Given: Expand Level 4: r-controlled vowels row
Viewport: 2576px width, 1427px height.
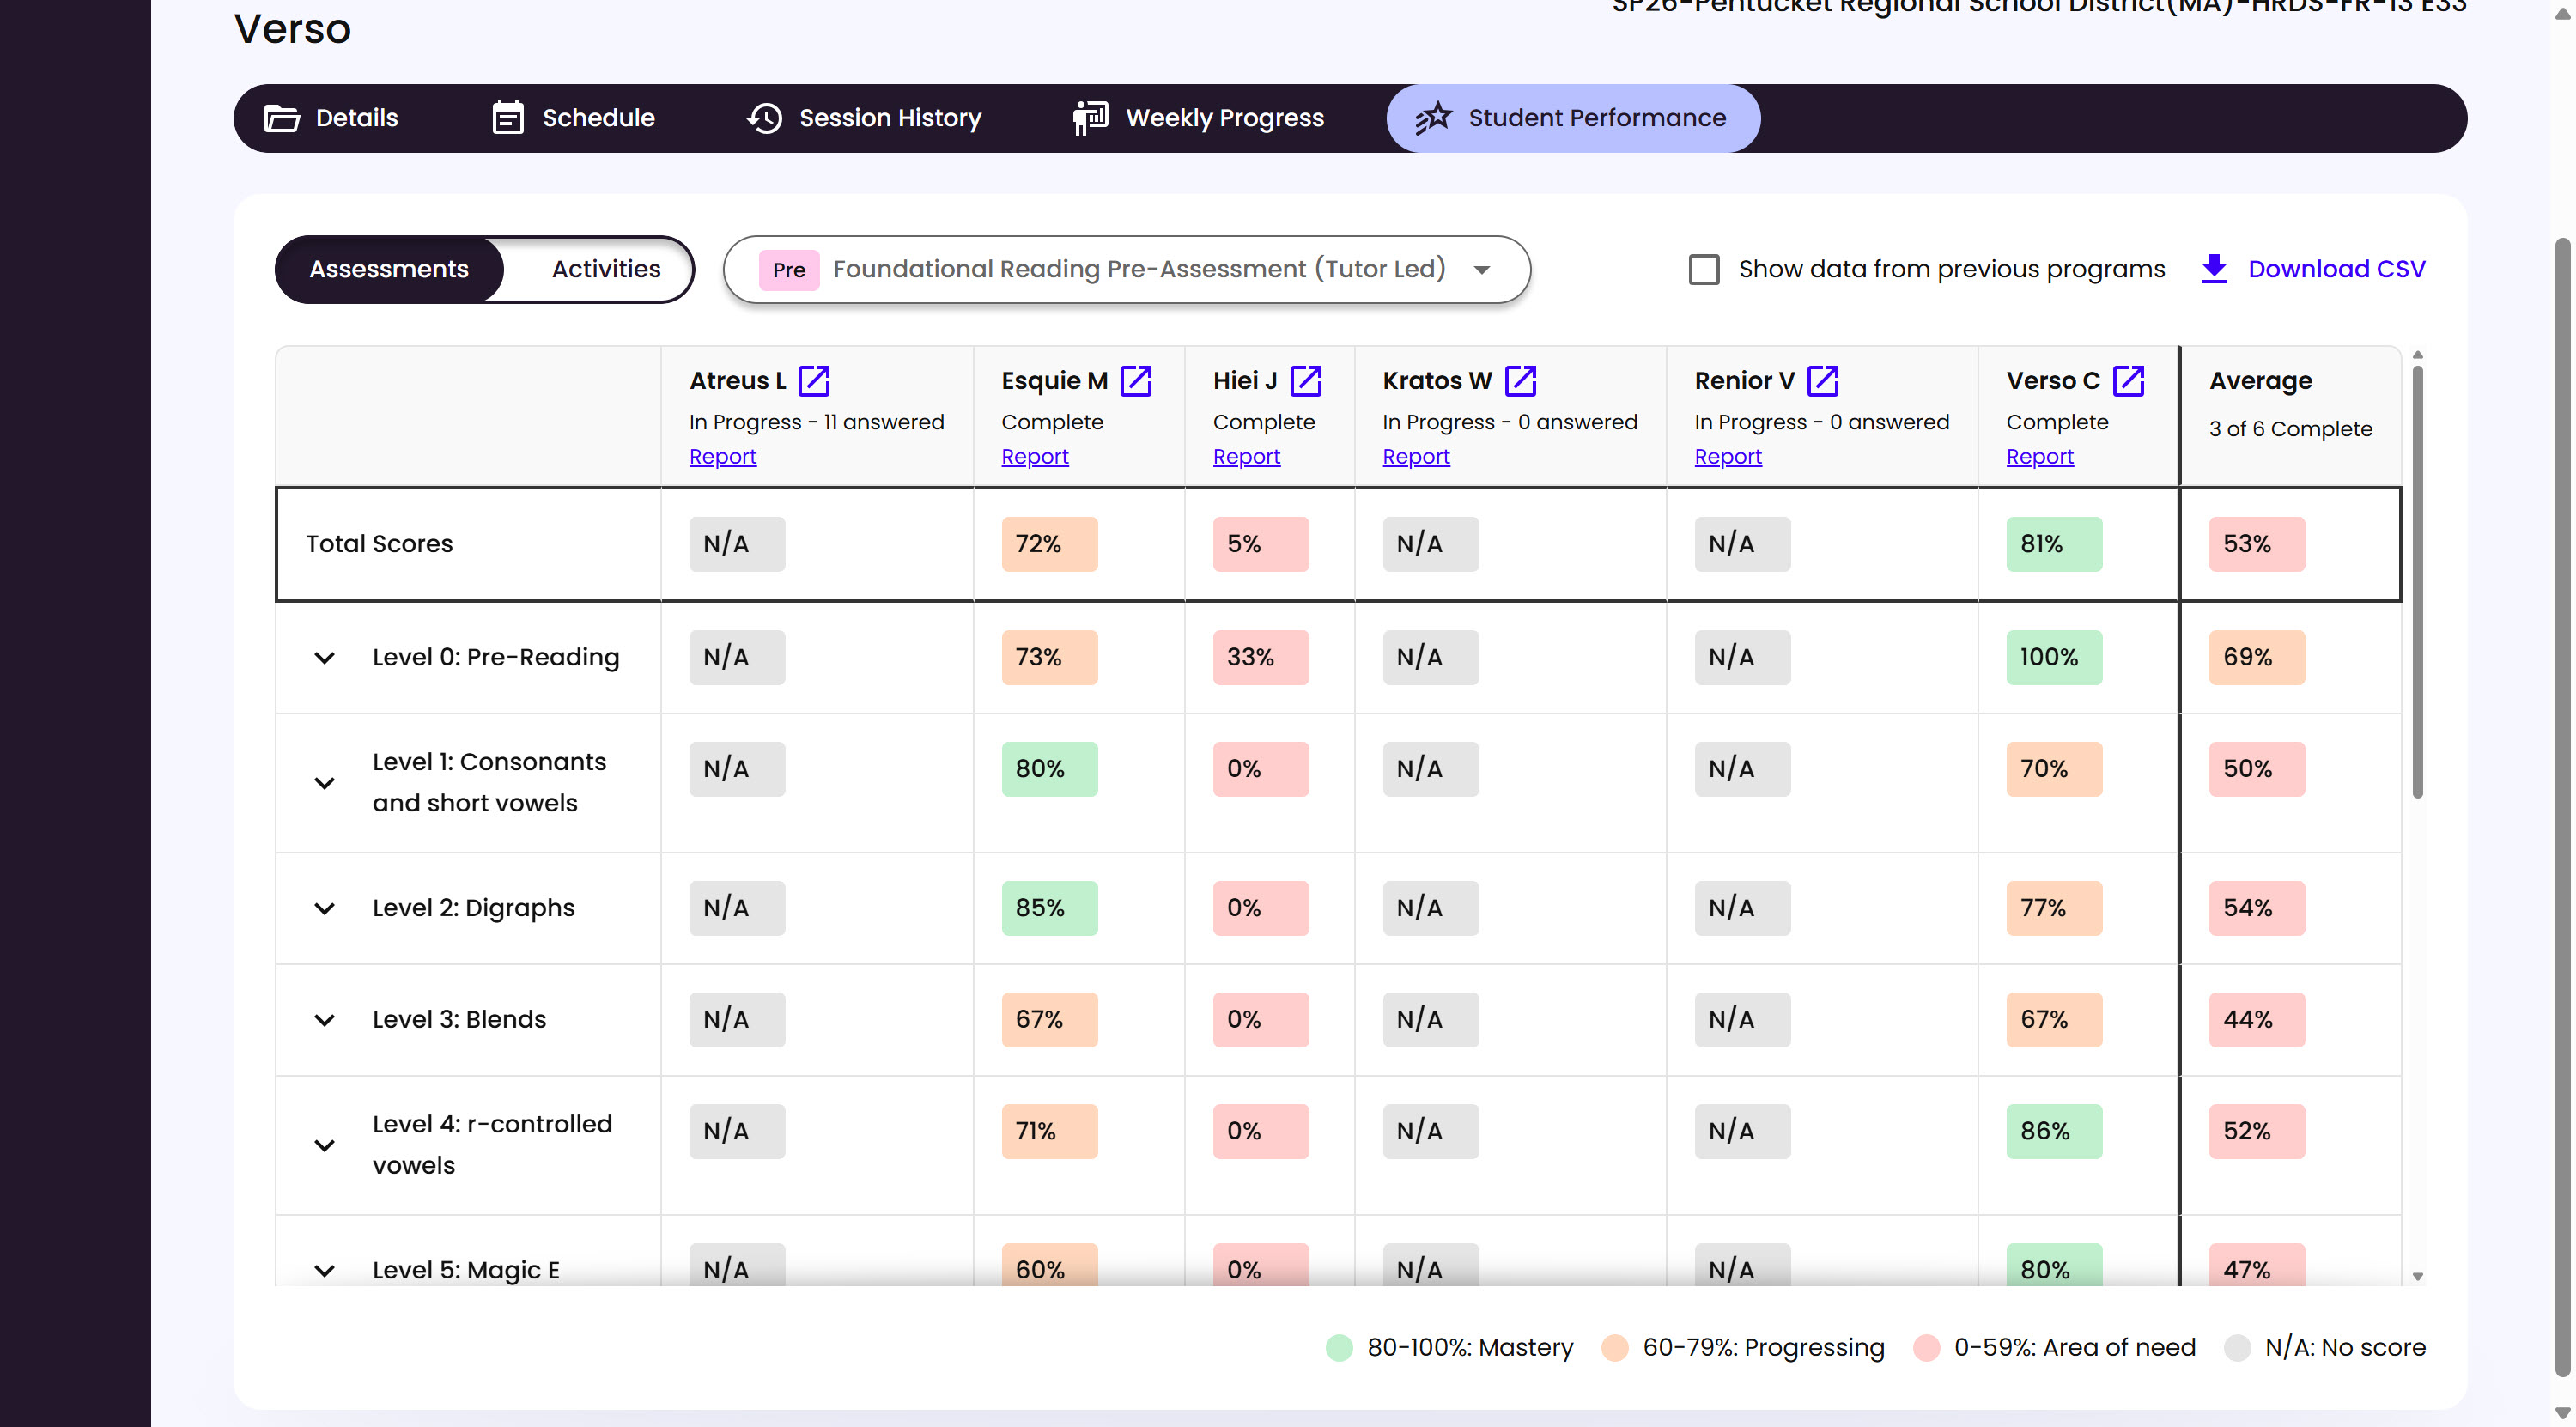Looking at the screenshot, I should pos(324,1145).
